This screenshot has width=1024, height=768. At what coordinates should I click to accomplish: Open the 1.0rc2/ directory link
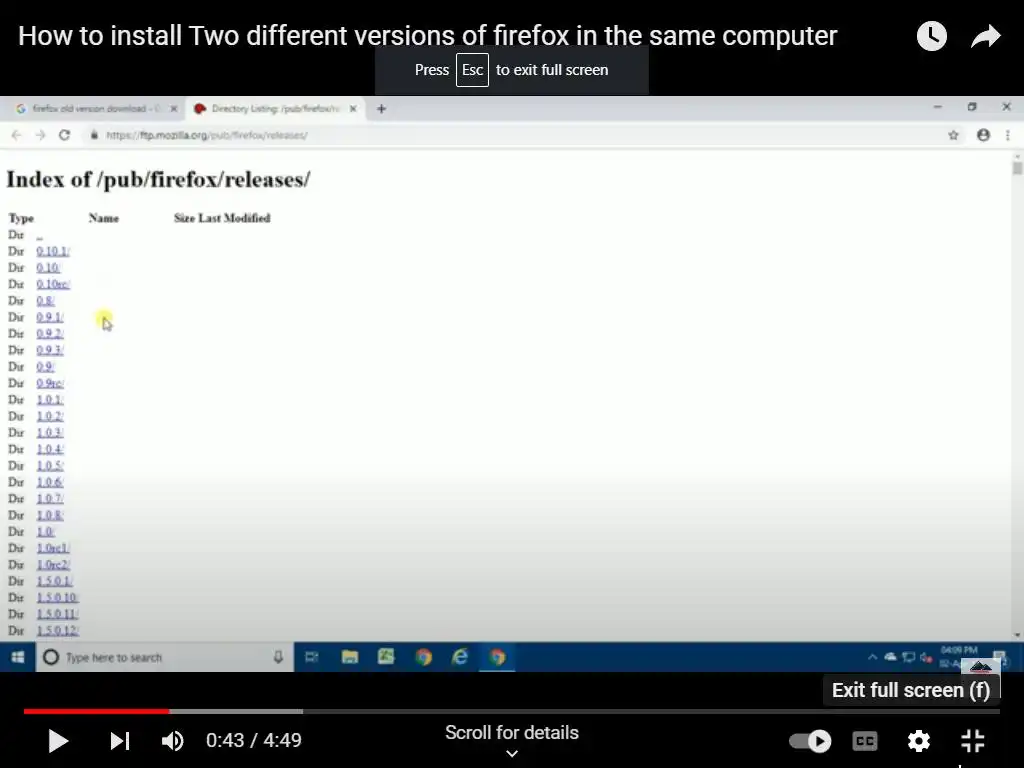pos(53,564)
